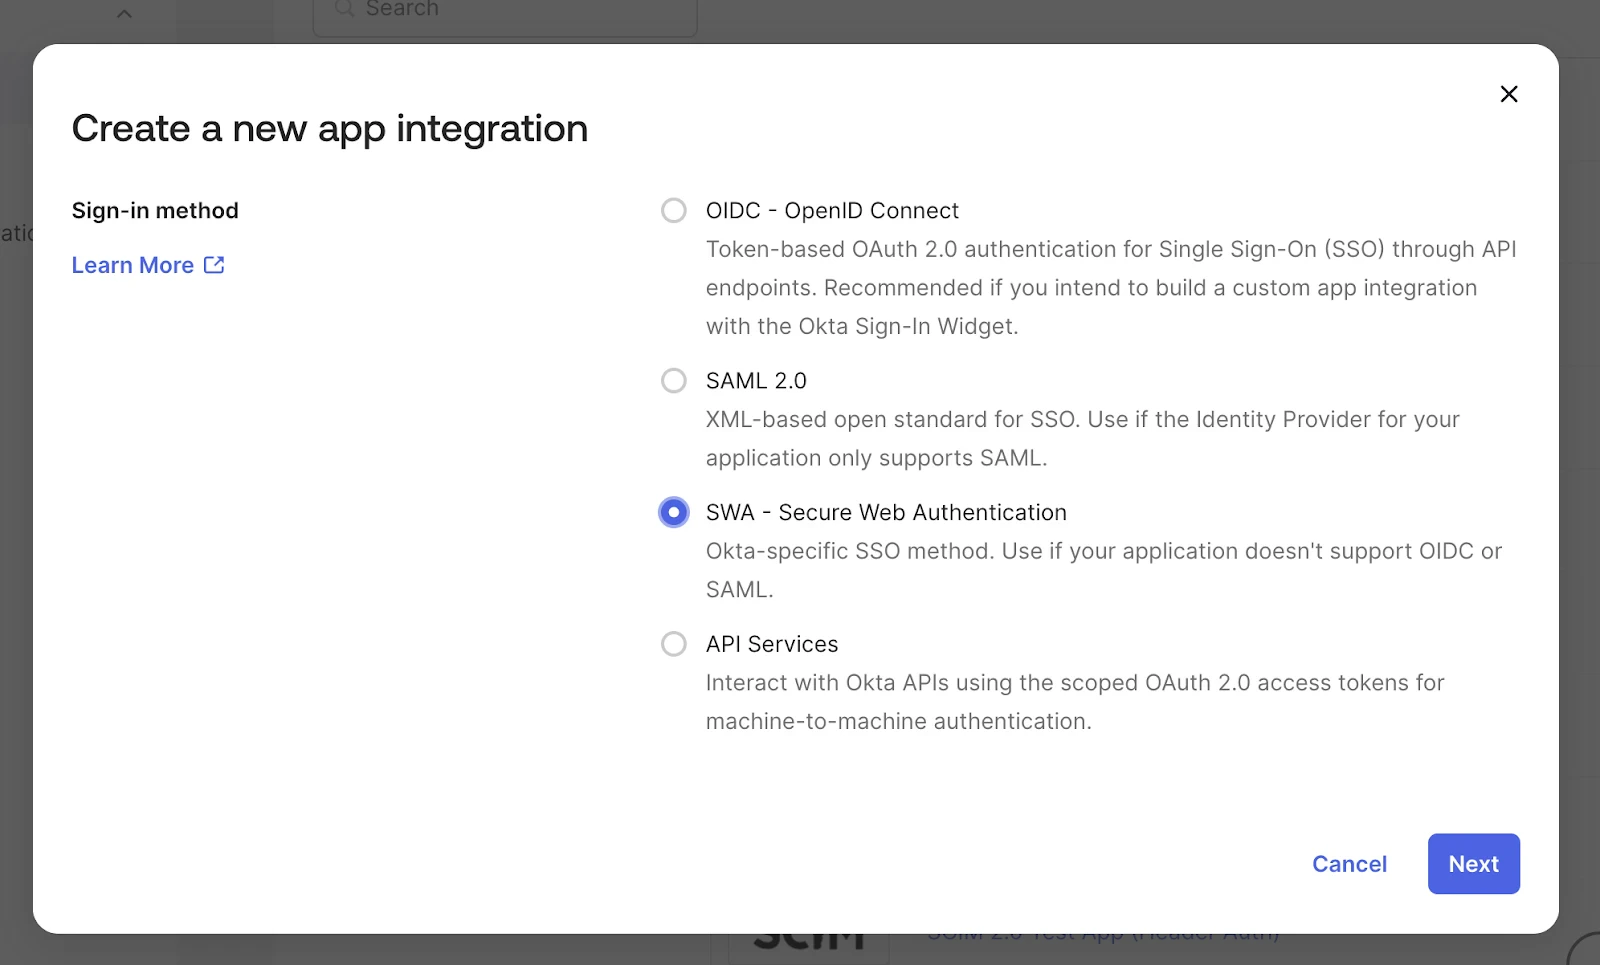This screenshot has height=965, width=1600.
Task: Click the API Services label text
Action: pyautogui.click(x=772, y=644)
